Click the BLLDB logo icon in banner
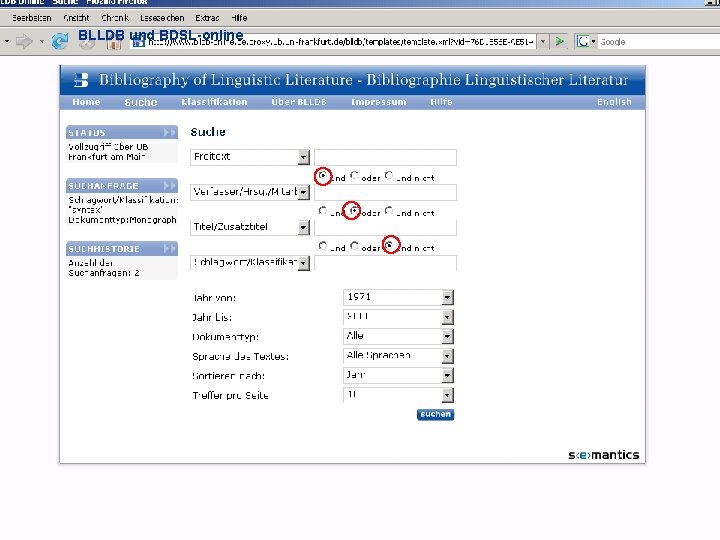Screen dimensions: 720x540 coord(81,80)
